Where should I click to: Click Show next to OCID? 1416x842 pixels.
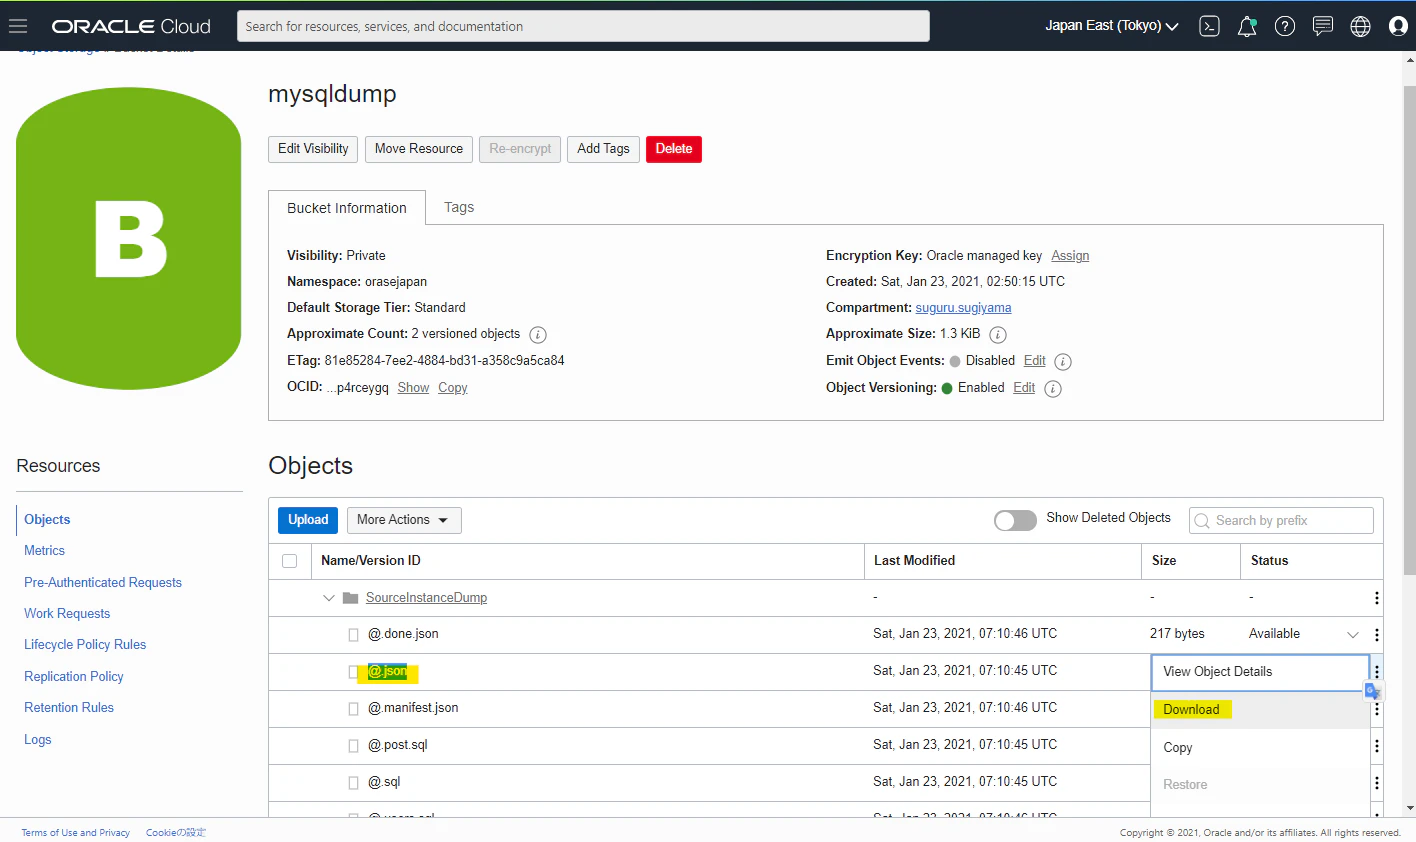click(x=413, y=388)
